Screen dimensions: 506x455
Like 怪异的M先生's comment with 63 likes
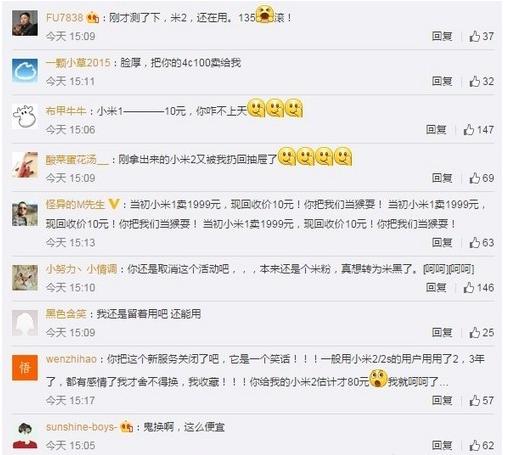click(474, 242)
